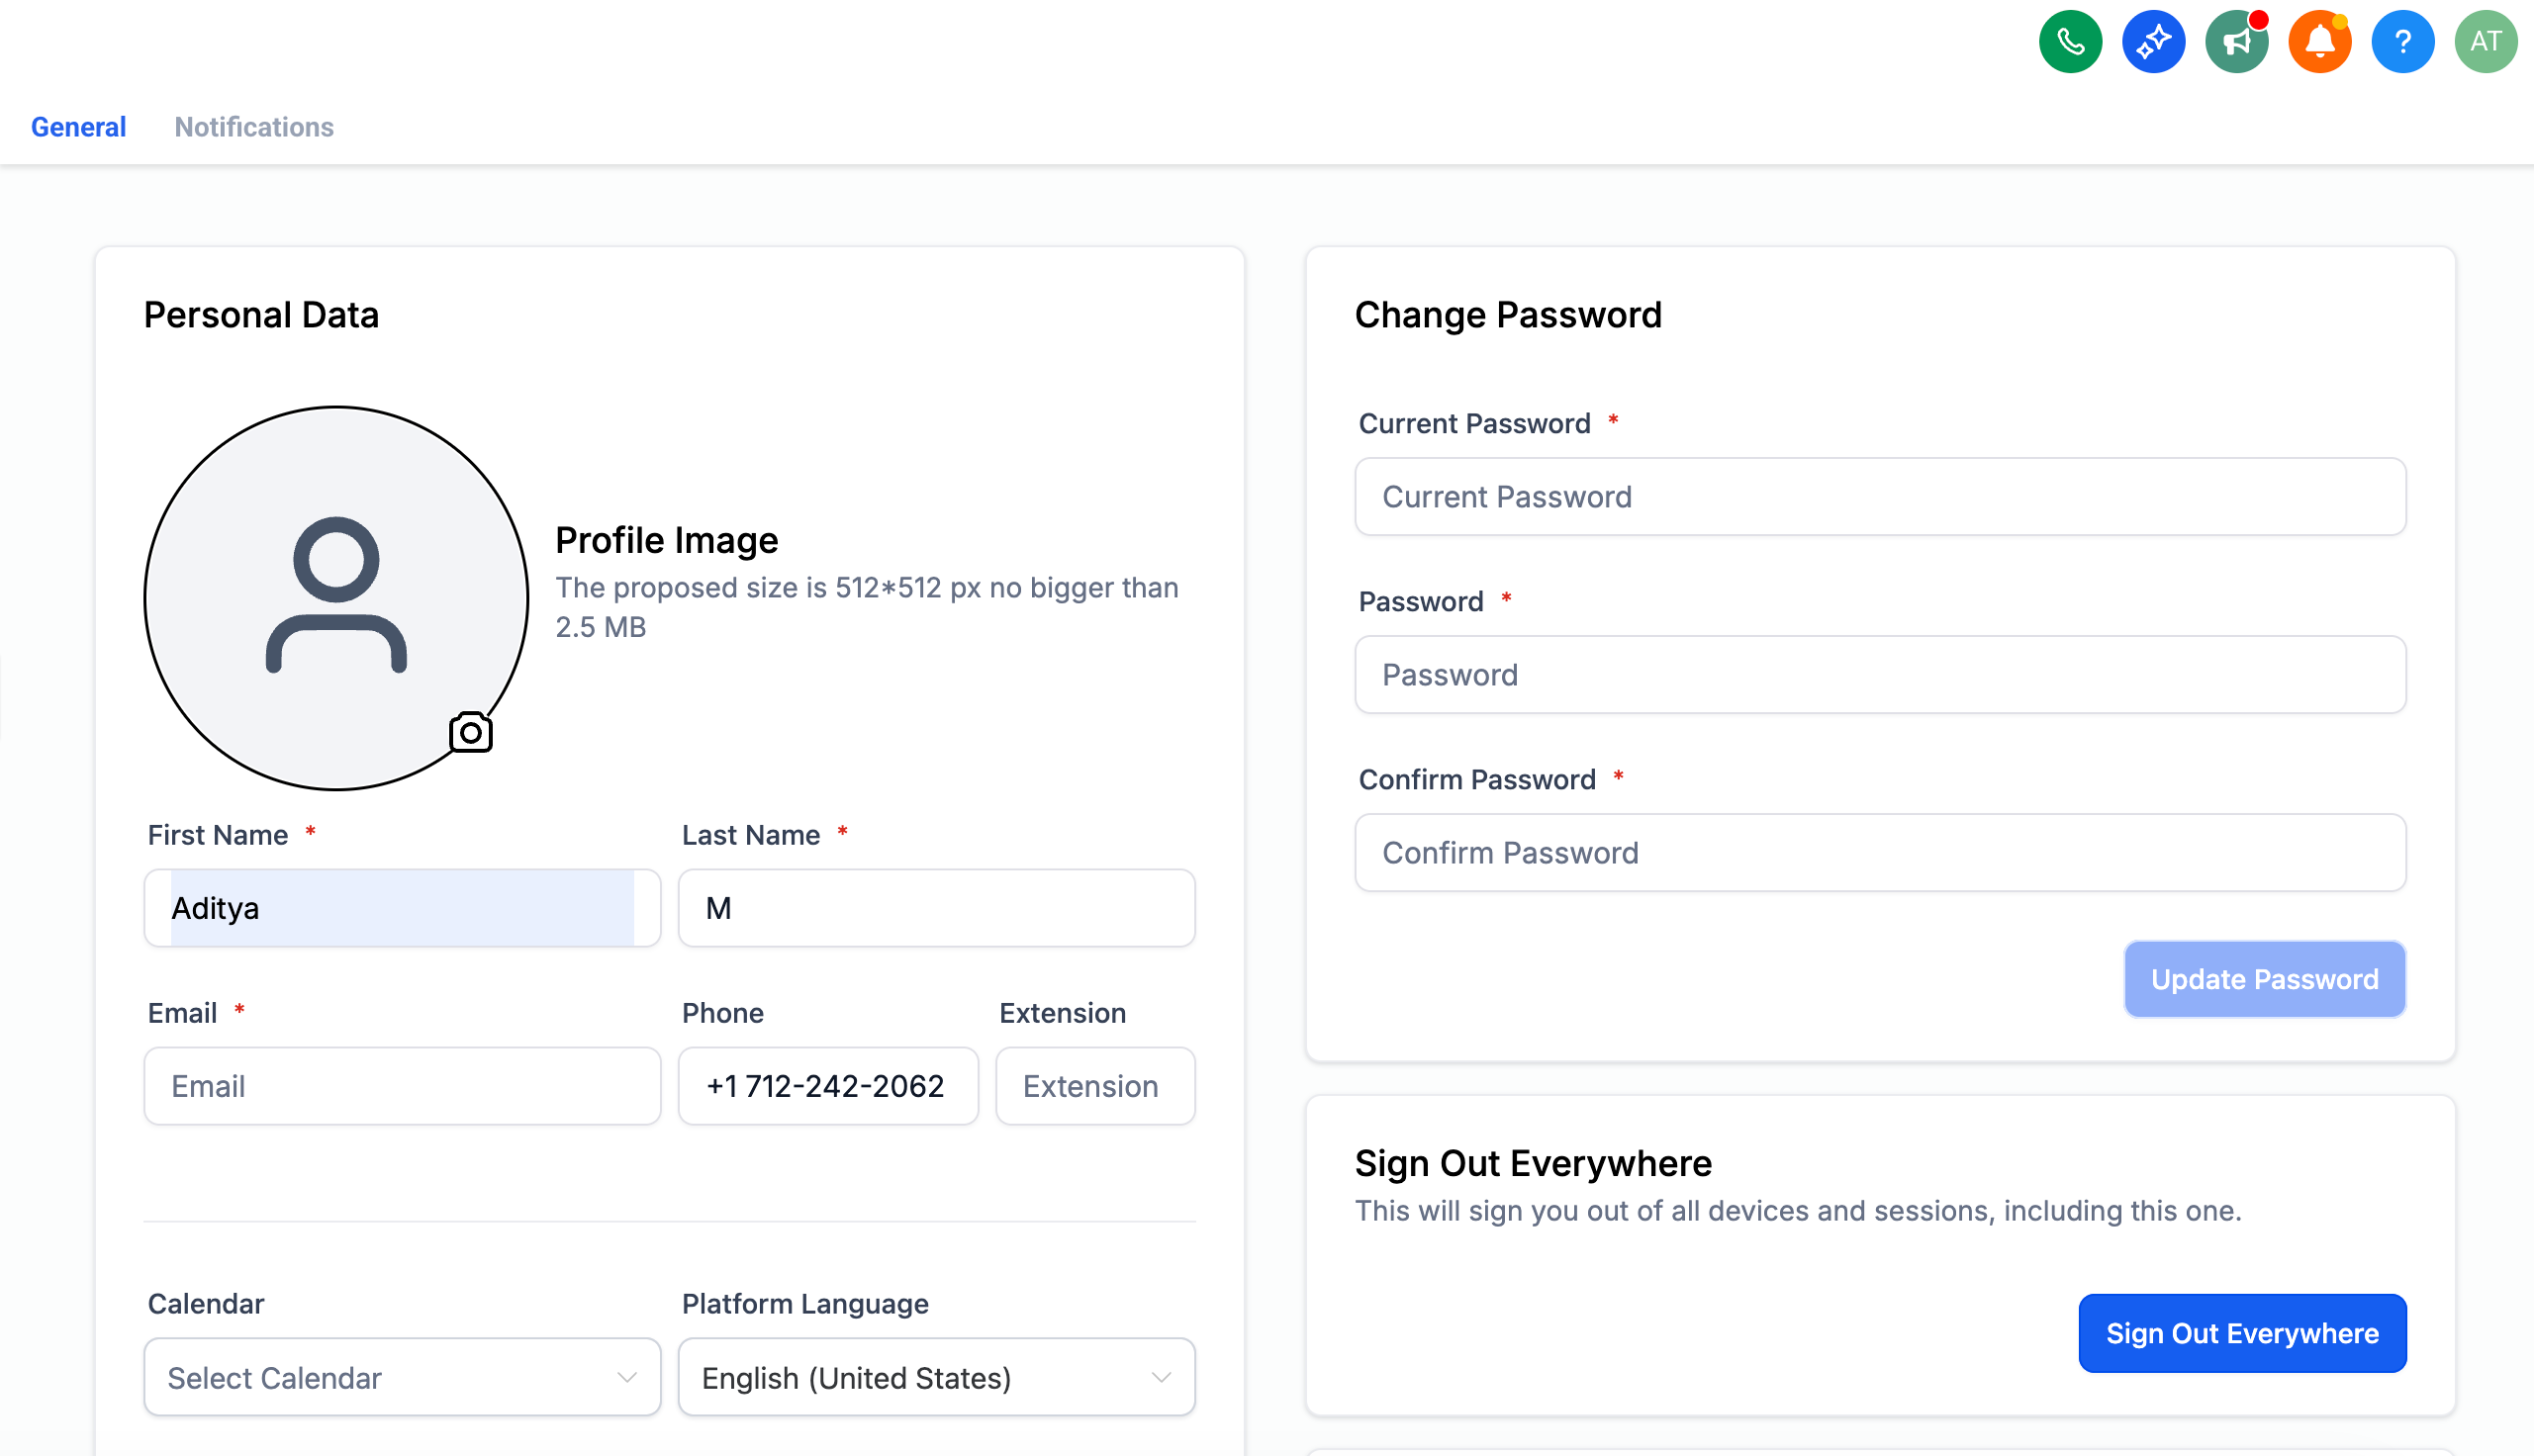Click the Update Password button
The image size is (2534, 1456).
[x=2264, y=979]
